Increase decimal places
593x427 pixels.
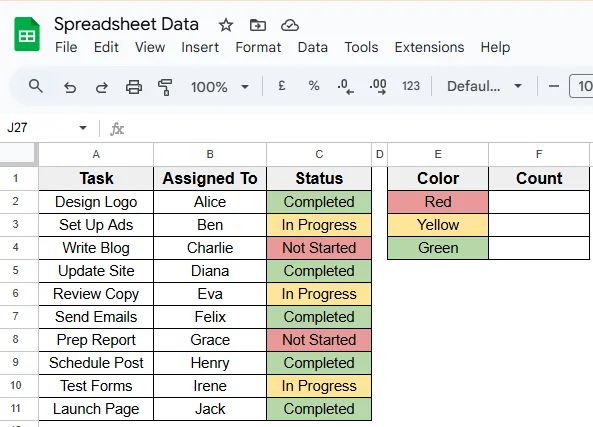377,86
